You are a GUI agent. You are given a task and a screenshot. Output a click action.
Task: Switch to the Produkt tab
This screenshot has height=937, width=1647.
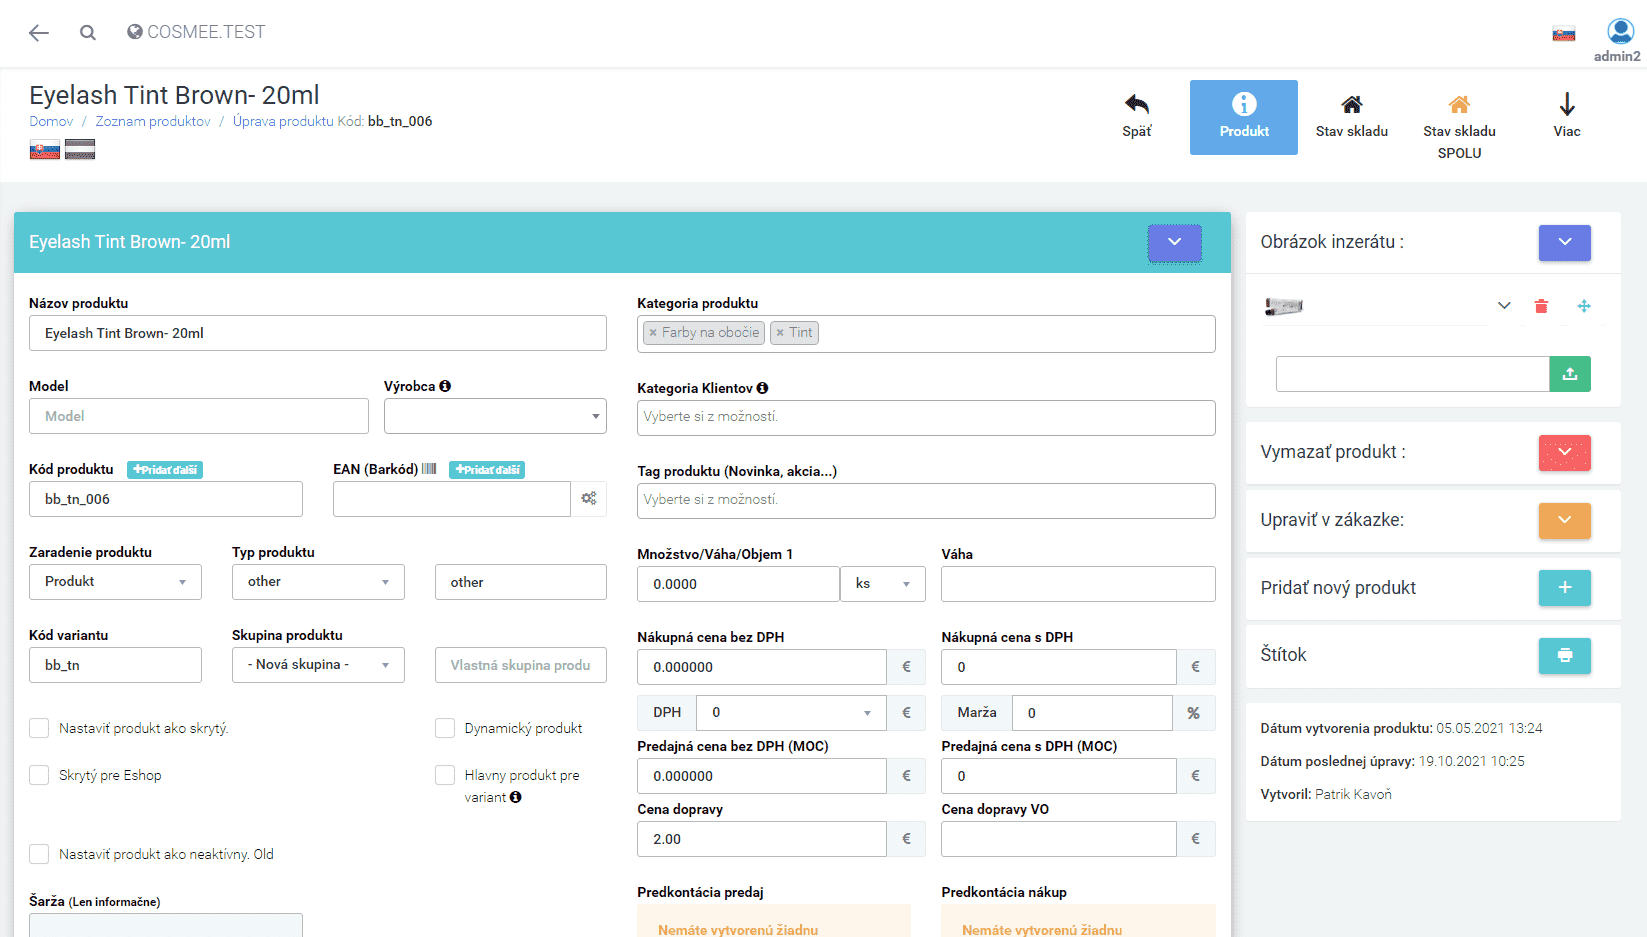coord(1243,117)
